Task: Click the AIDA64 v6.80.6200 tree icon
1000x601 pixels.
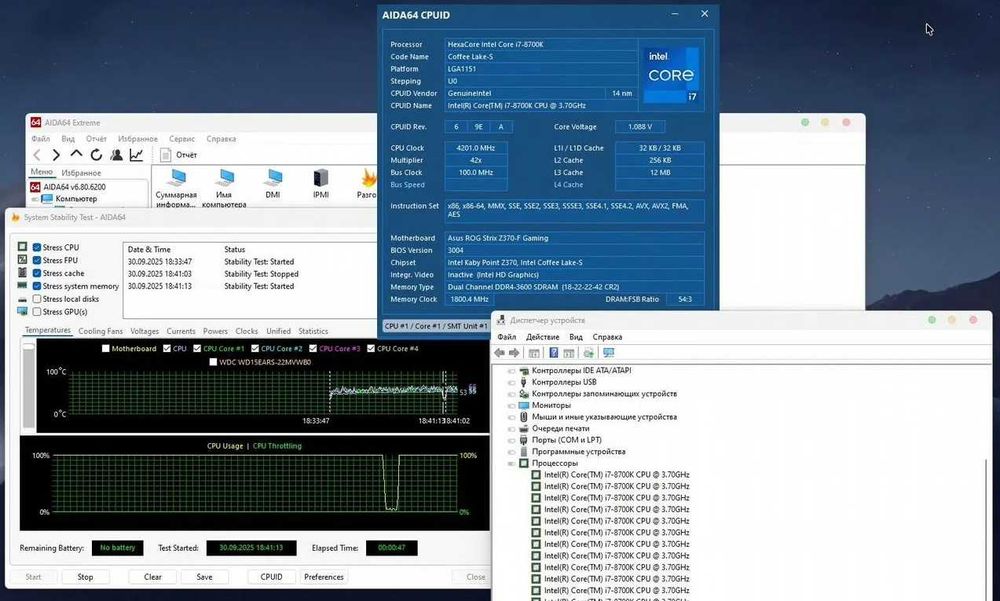Action: tap(35, 187)
